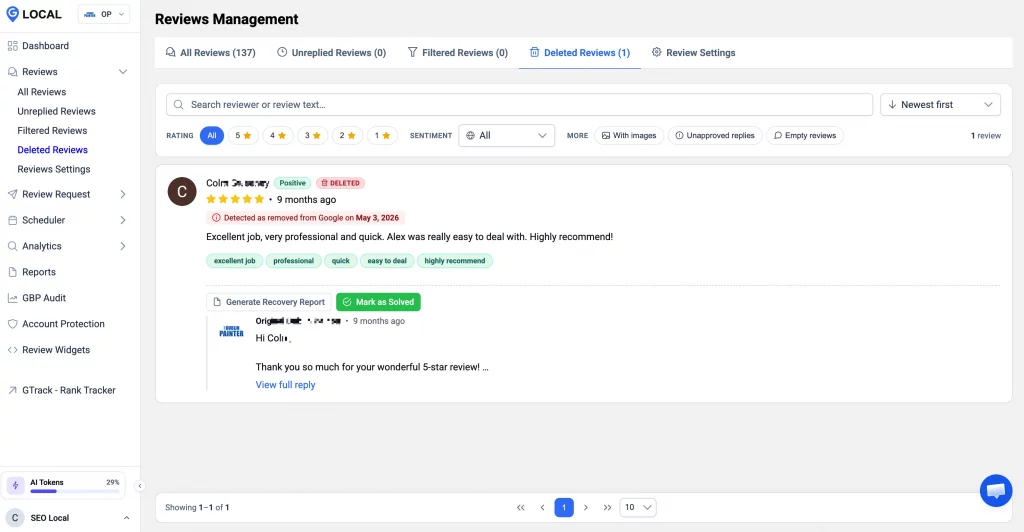Click the GTrack external link arrow icon
The height and width of the screenshot is (532, 1024).
12,390
